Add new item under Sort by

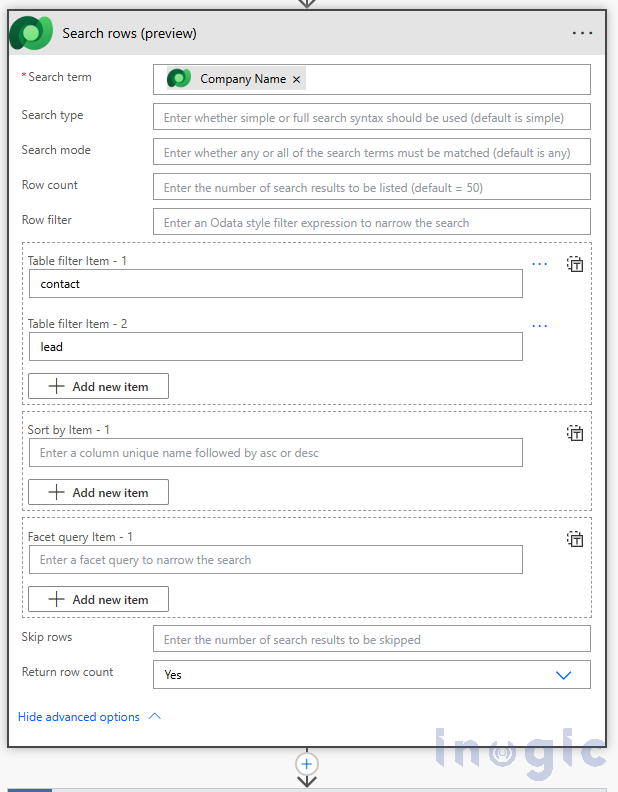98,492
